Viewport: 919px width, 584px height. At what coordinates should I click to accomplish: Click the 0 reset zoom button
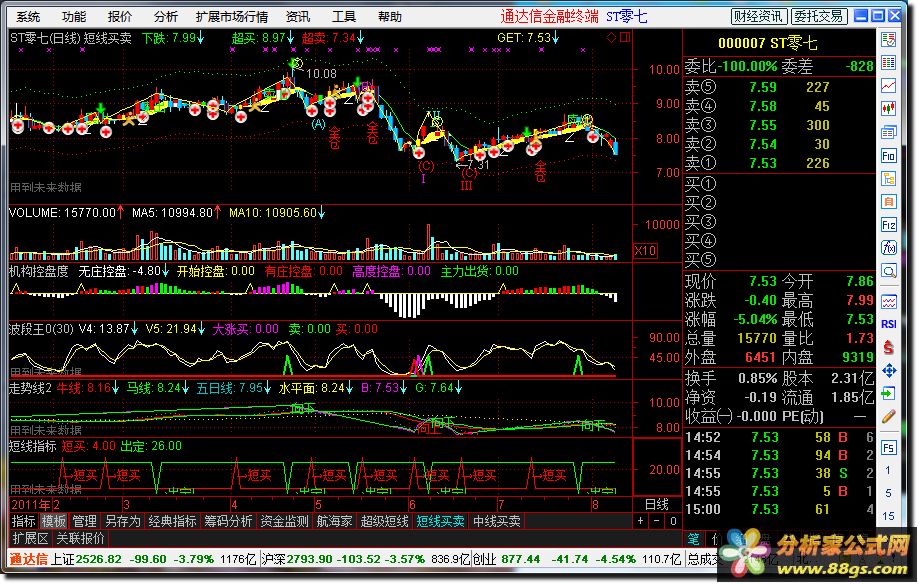point(673,521)
